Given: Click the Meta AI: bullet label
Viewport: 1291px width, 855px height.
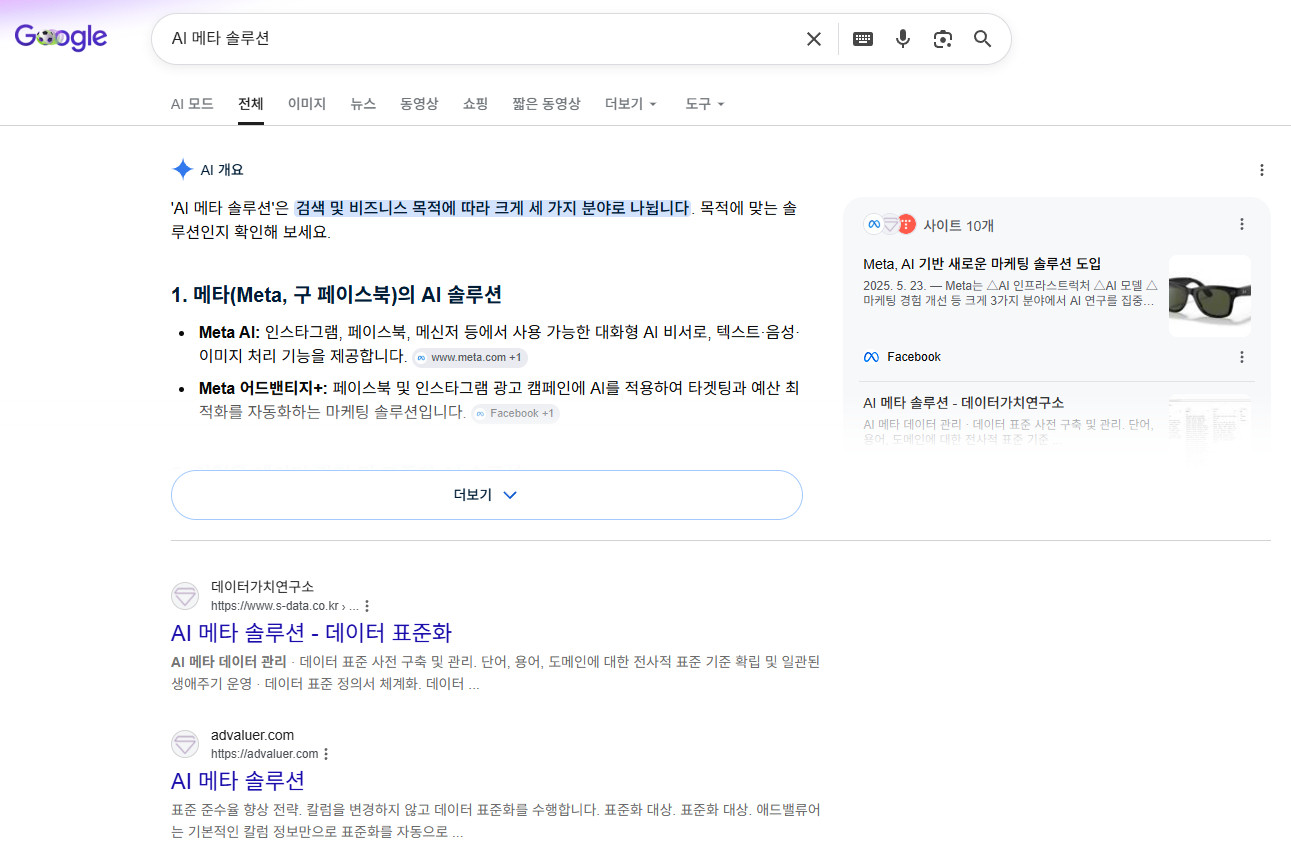Looking at the screenshot, I should tap(229, 332).
